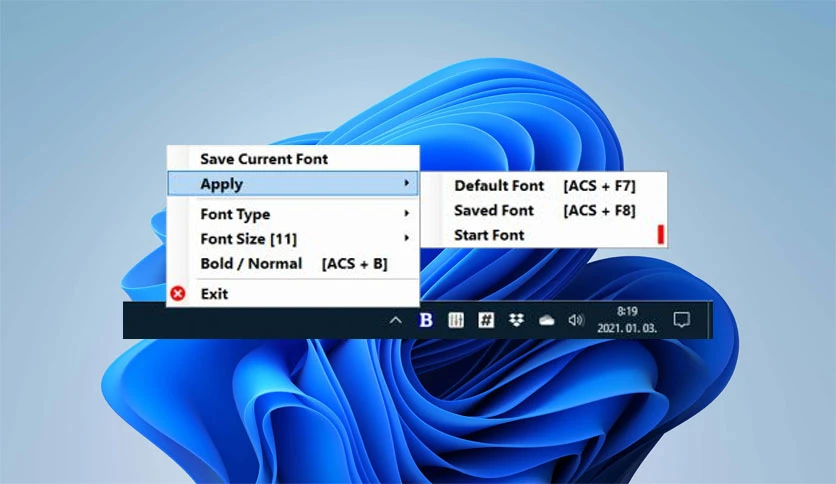Open the Dropbox tray icon
The image size is (836, 484).
(x=516, y=320)
